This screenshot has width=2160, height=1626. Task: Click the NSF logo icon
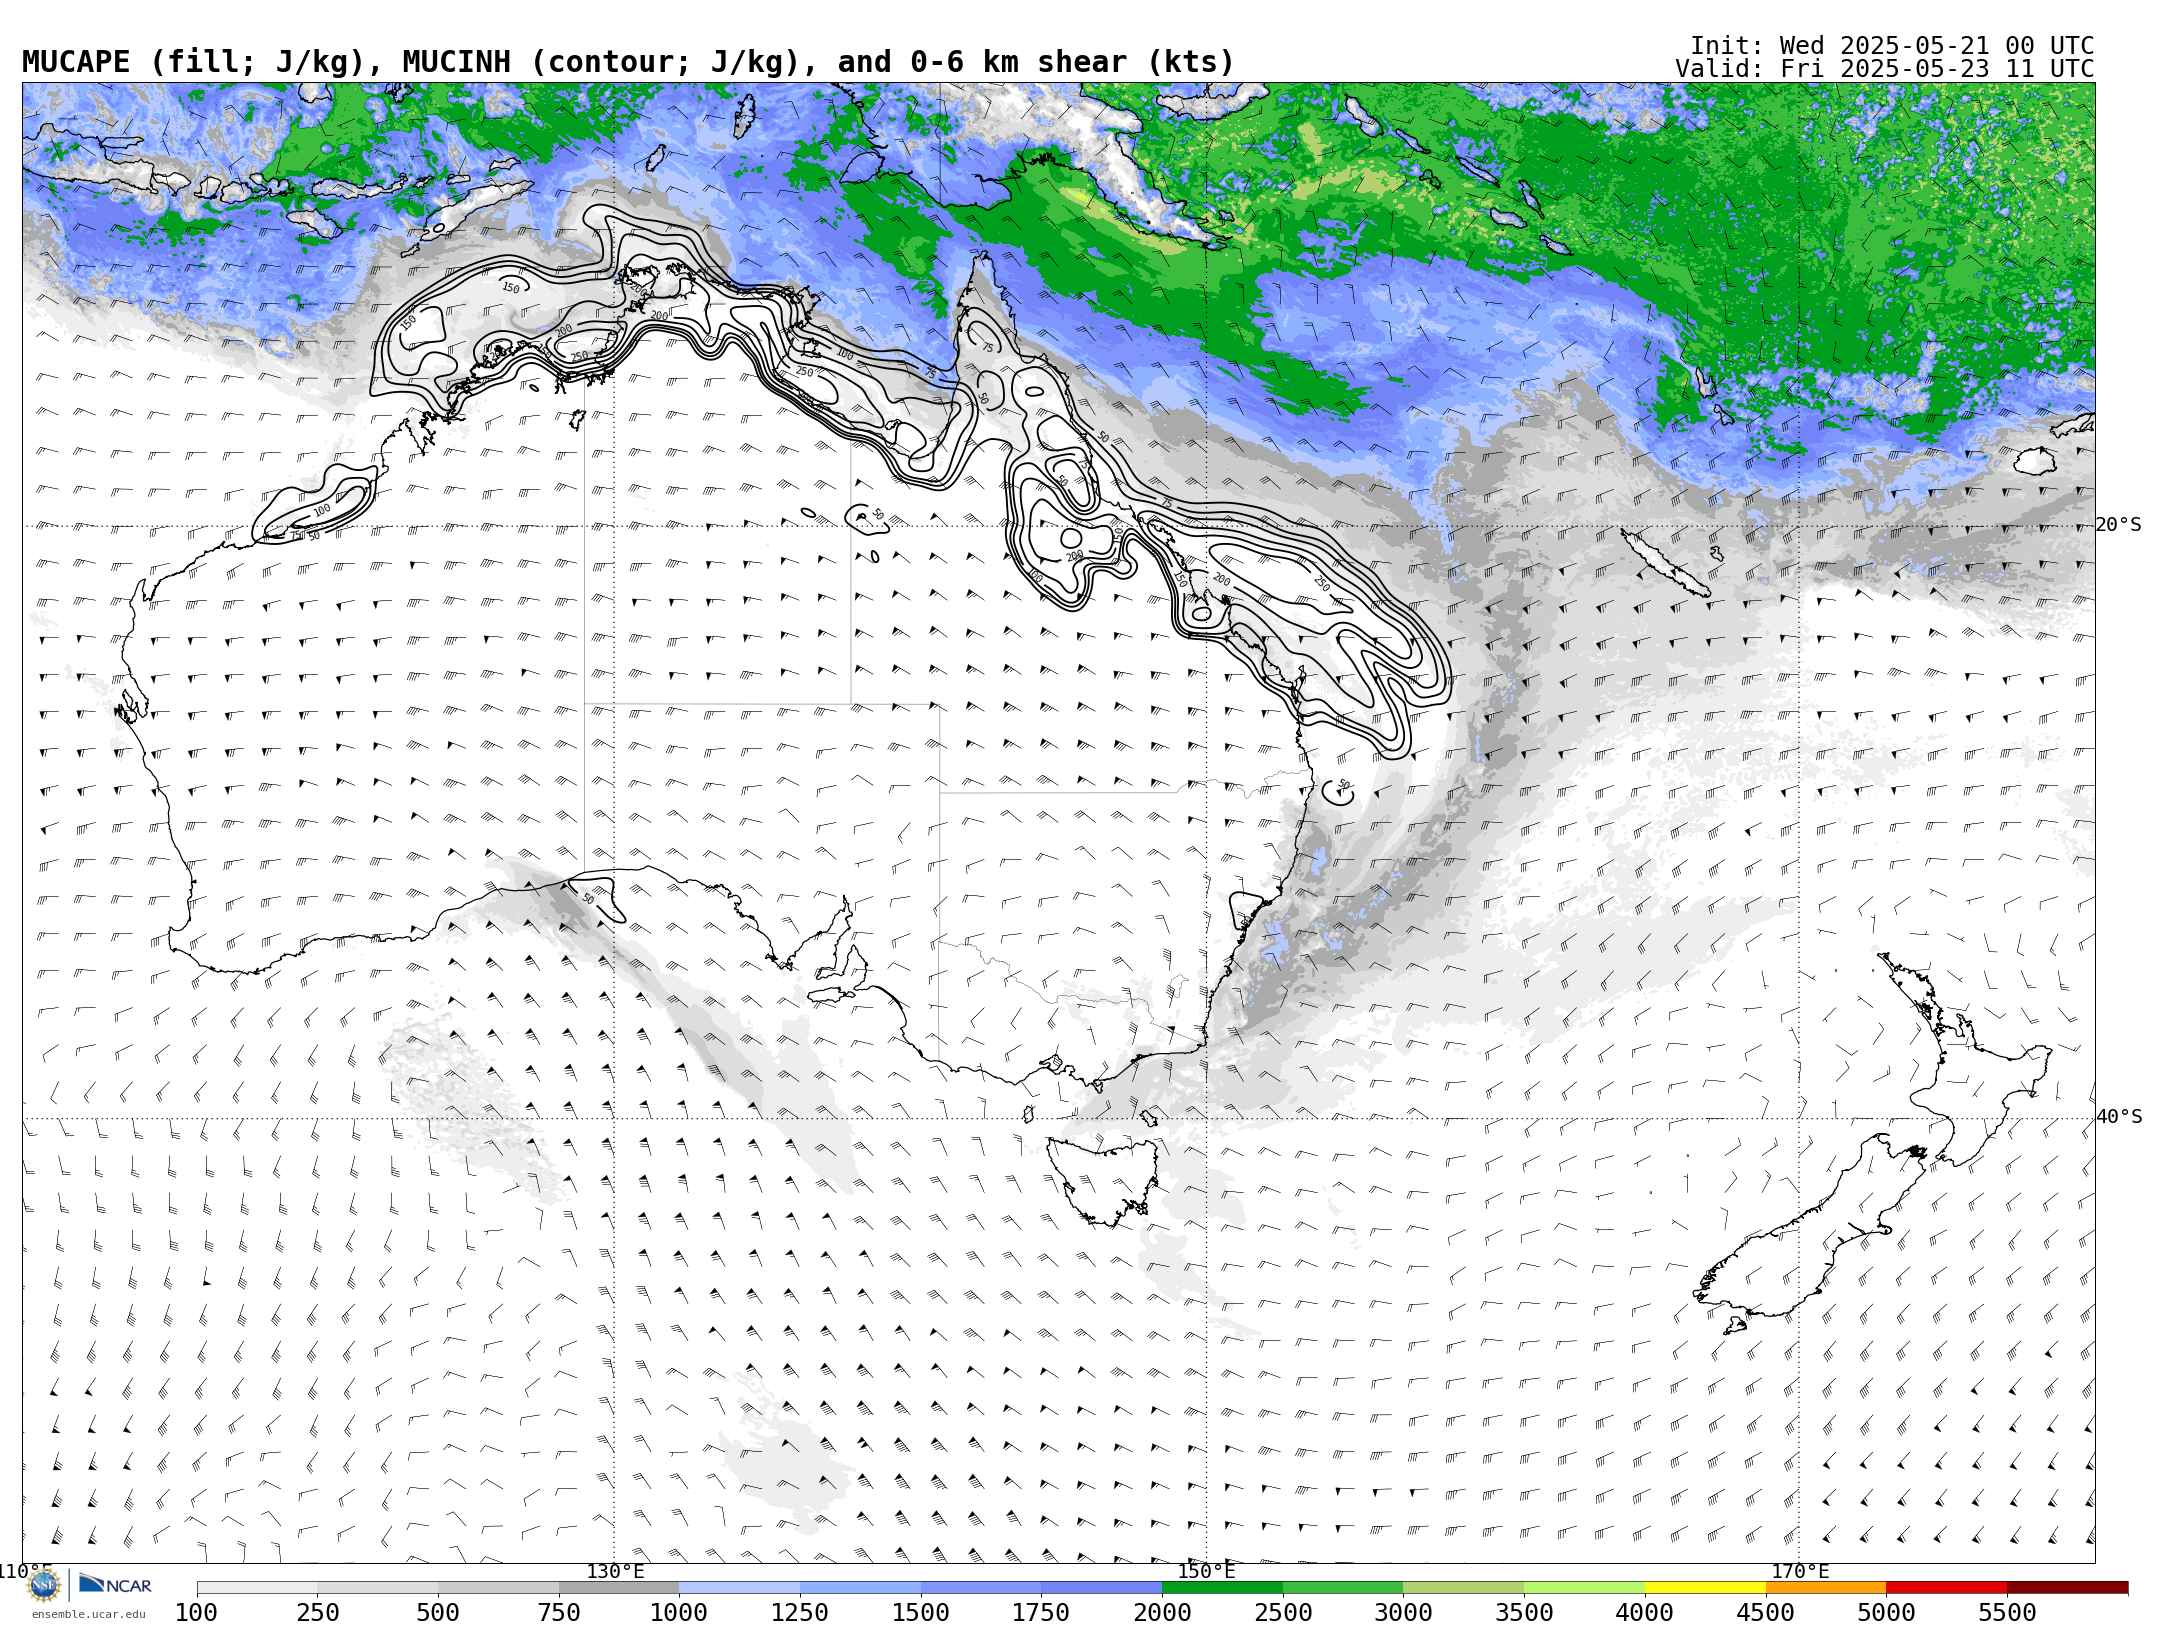point(44,1585)
